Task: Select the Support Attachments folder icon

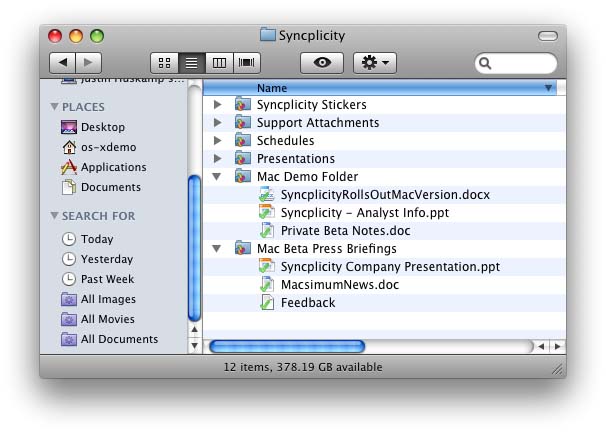Action: pos(243,122)
